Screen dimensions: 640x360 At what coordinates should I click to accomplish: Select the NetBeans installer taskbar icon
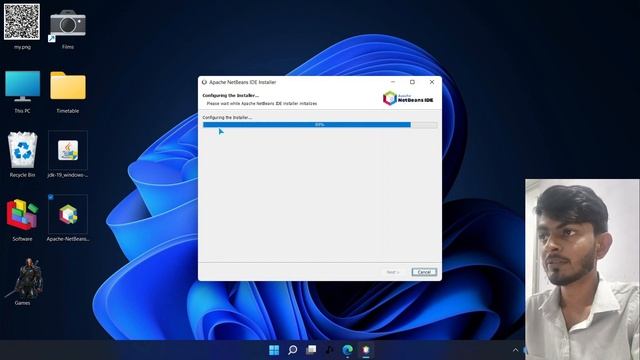(x=366, y=350)
